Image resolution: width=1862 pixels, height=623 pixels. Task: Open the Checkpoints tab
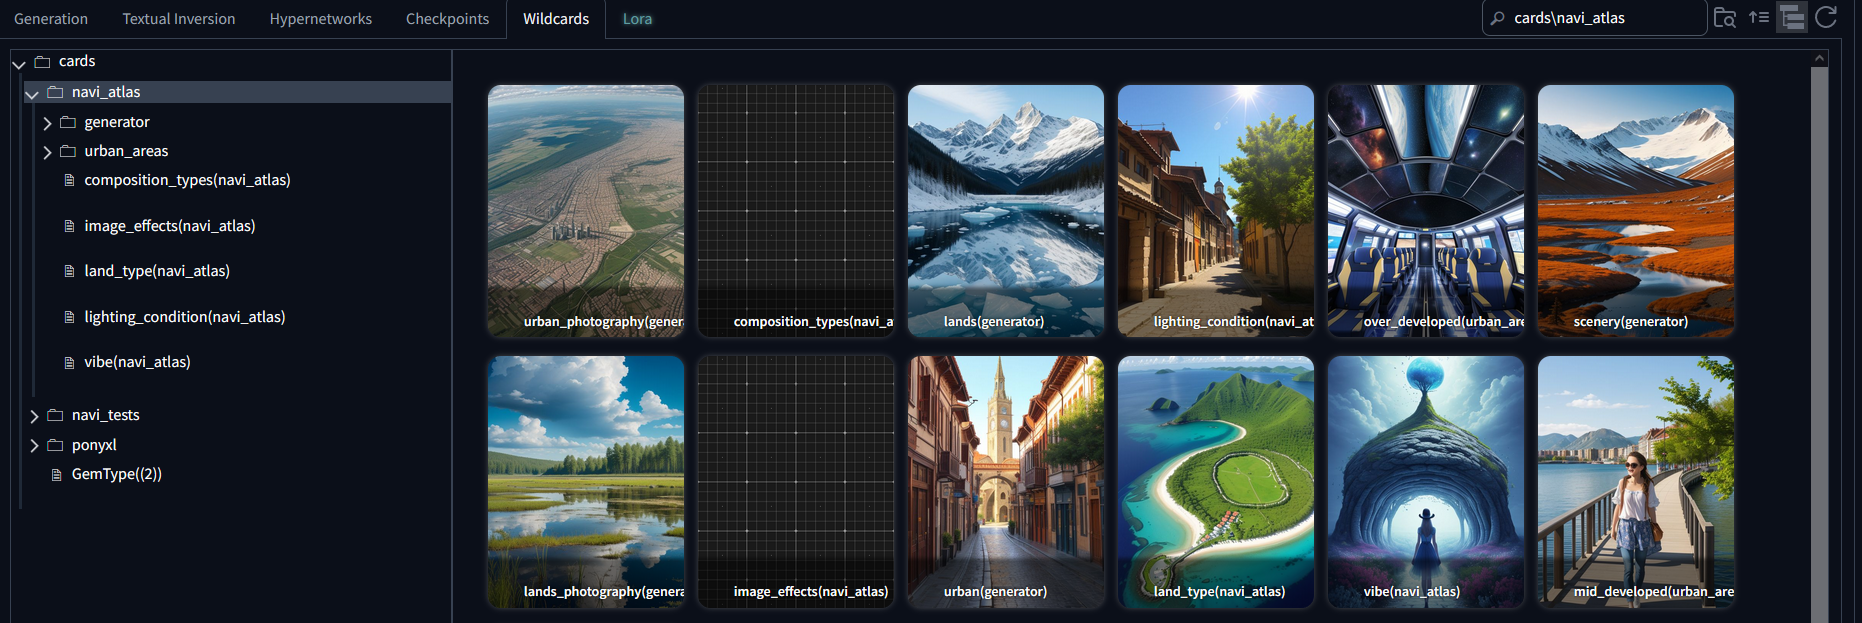tap(448, 19)
